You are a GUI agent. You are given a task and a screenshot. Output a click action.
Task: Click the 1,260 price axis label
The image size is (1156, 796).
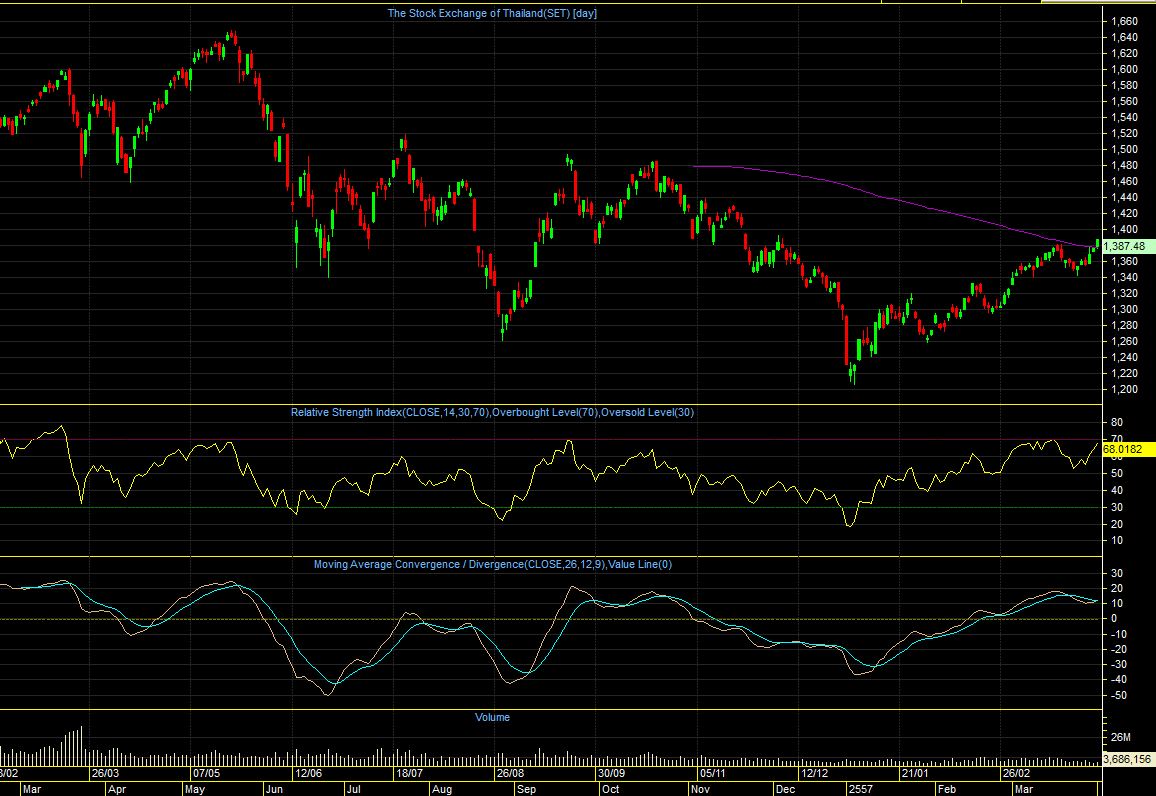[x=1124, y=341]
